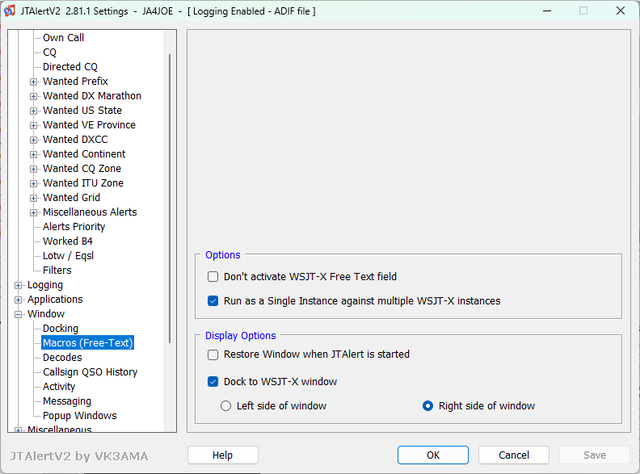Viewport: 640px width, 474px height.
Task: Expand the Wanted Grid node
Action: [33, 198]
